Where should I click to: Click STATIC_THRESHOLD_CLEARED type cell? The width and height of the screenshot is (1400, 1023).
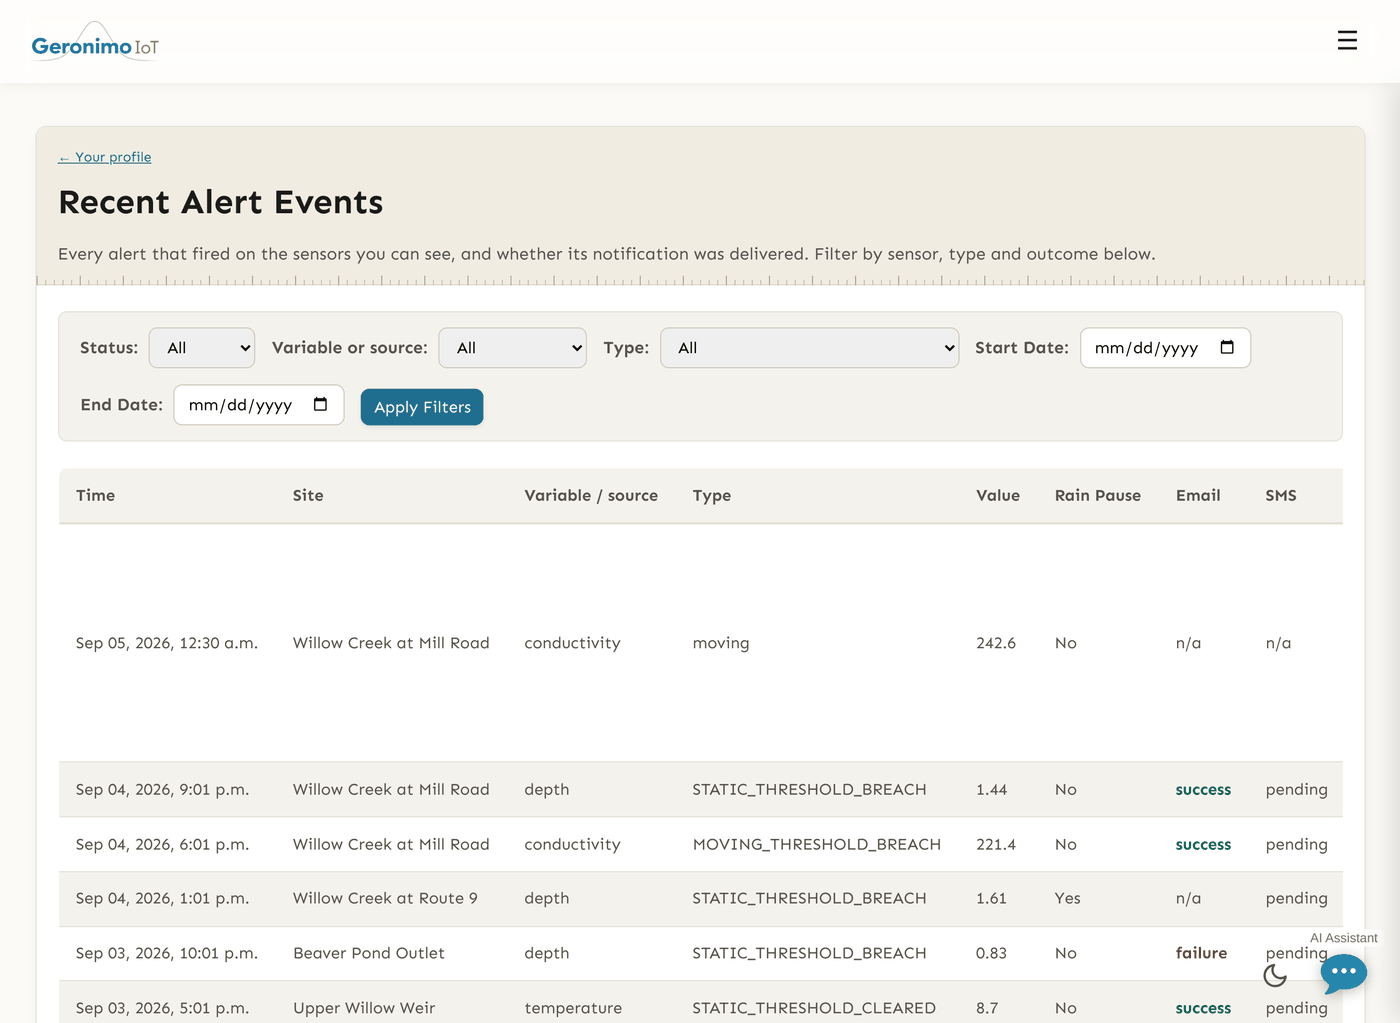tap(814, 1008)
